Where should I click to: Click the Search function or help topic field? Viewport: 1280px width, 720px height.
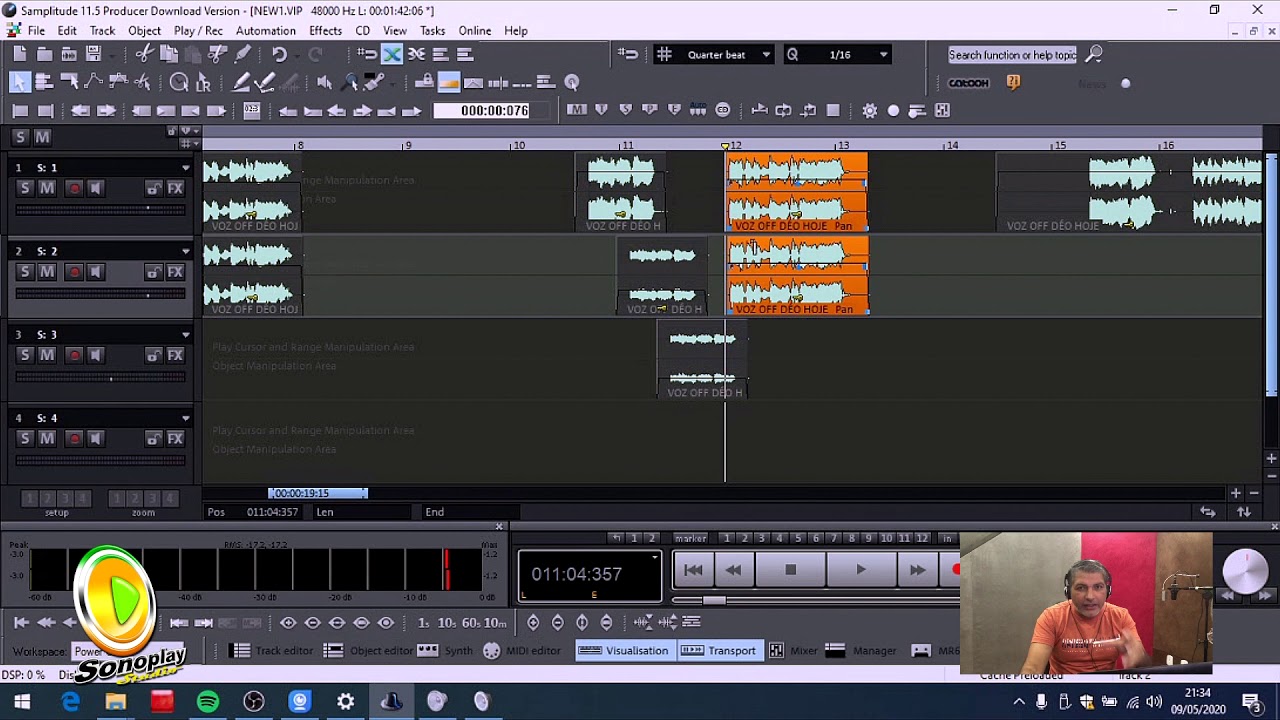pyautogui.click(x=1012, y=55)
